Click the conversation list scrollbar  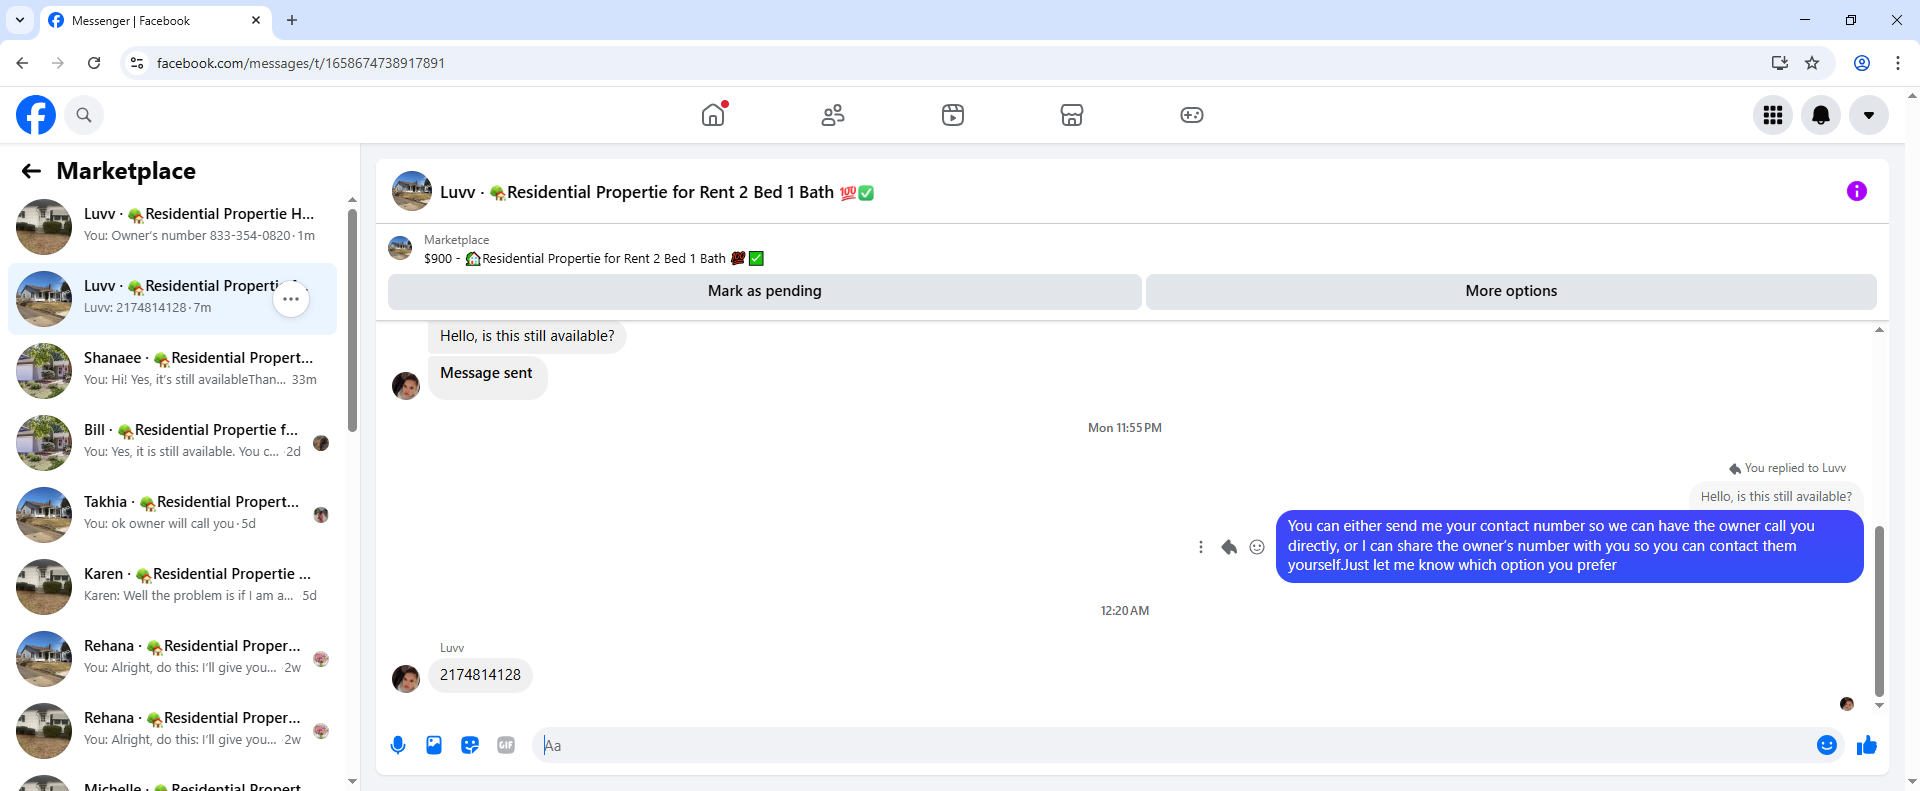352,320
